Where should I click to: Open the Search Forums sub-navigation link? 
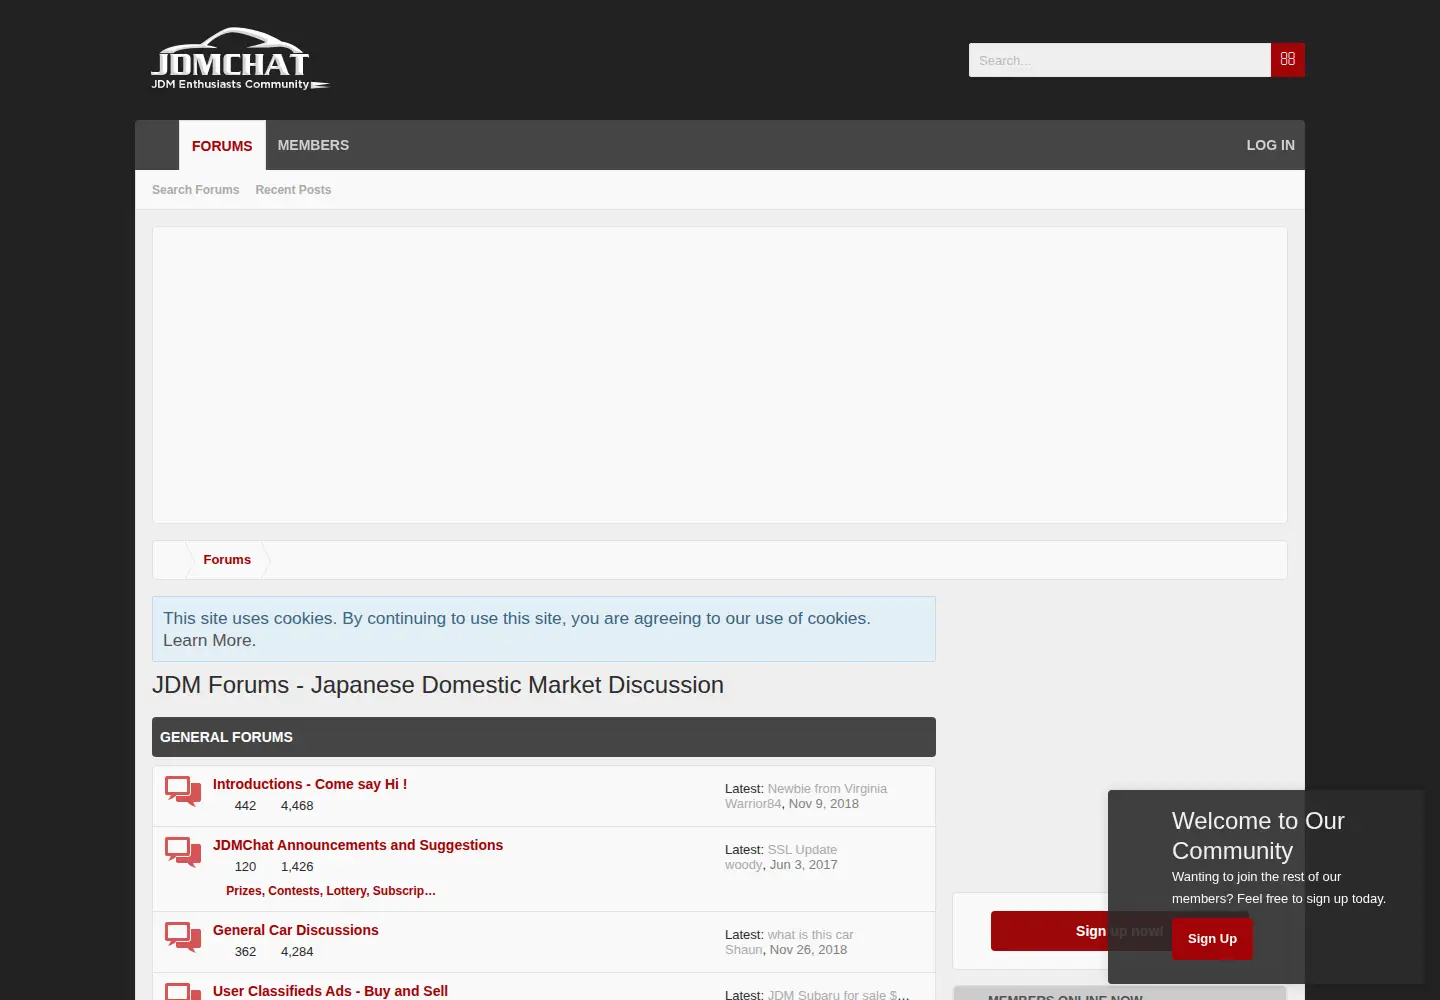click(195, 190)
